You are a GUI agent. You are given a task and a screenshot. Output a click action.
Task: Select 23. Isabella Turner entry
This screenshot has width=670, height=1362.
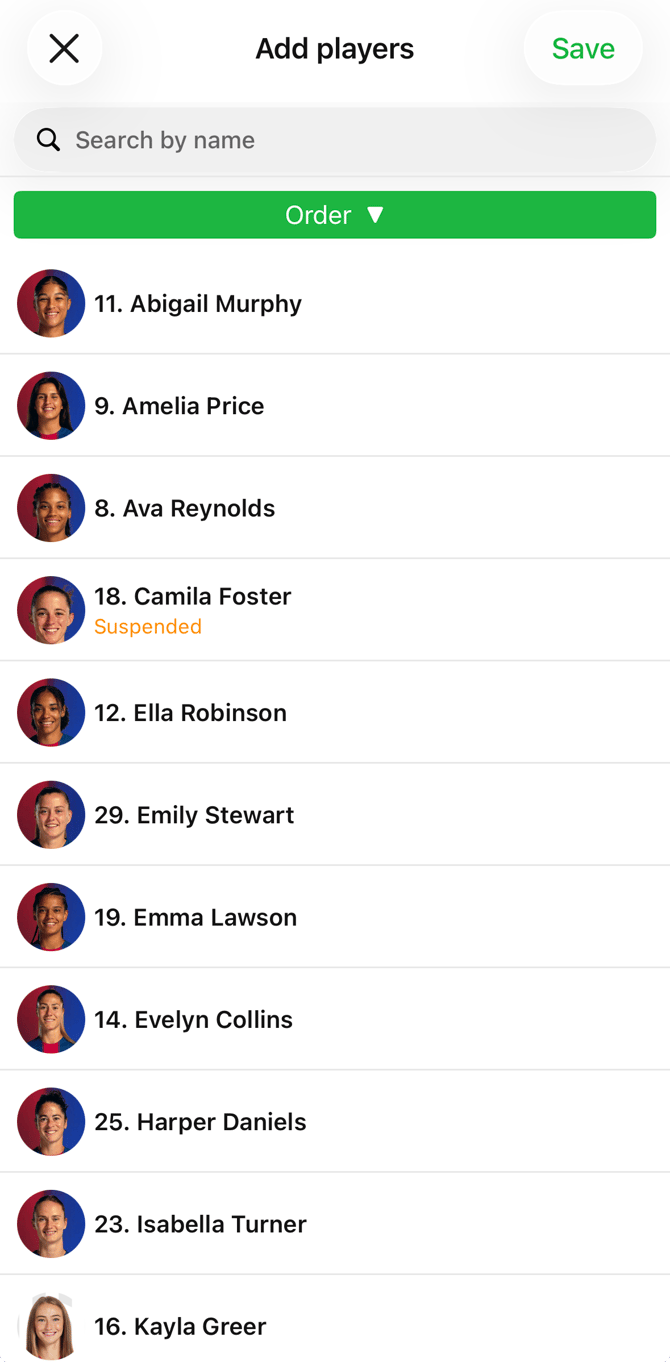[335, 1224]
